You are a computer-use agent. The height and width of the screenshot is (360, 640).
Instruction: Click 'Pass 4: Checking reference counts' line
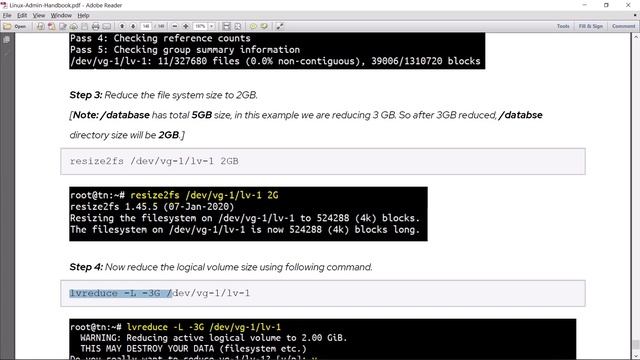[x=160, y=38]
